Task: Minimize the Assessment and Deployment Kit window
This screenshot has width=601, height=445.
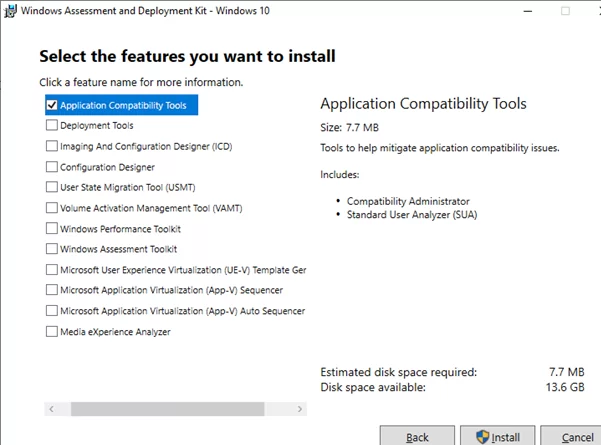Action: (x=528, y=11)
